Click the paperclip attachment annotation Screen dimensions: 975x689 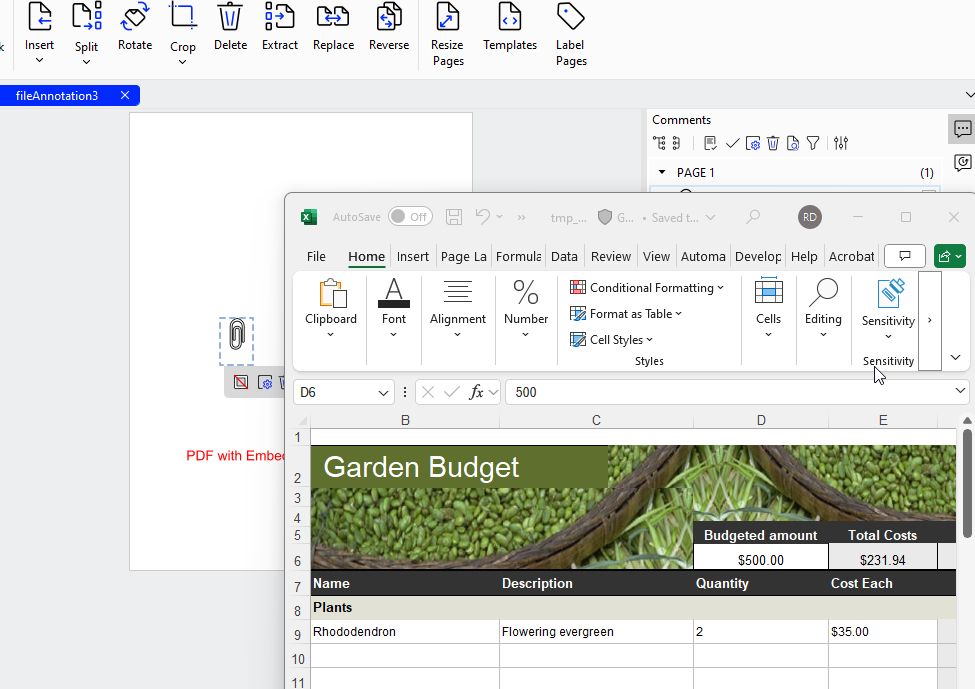pyautogui.click(x=236, y=335)
